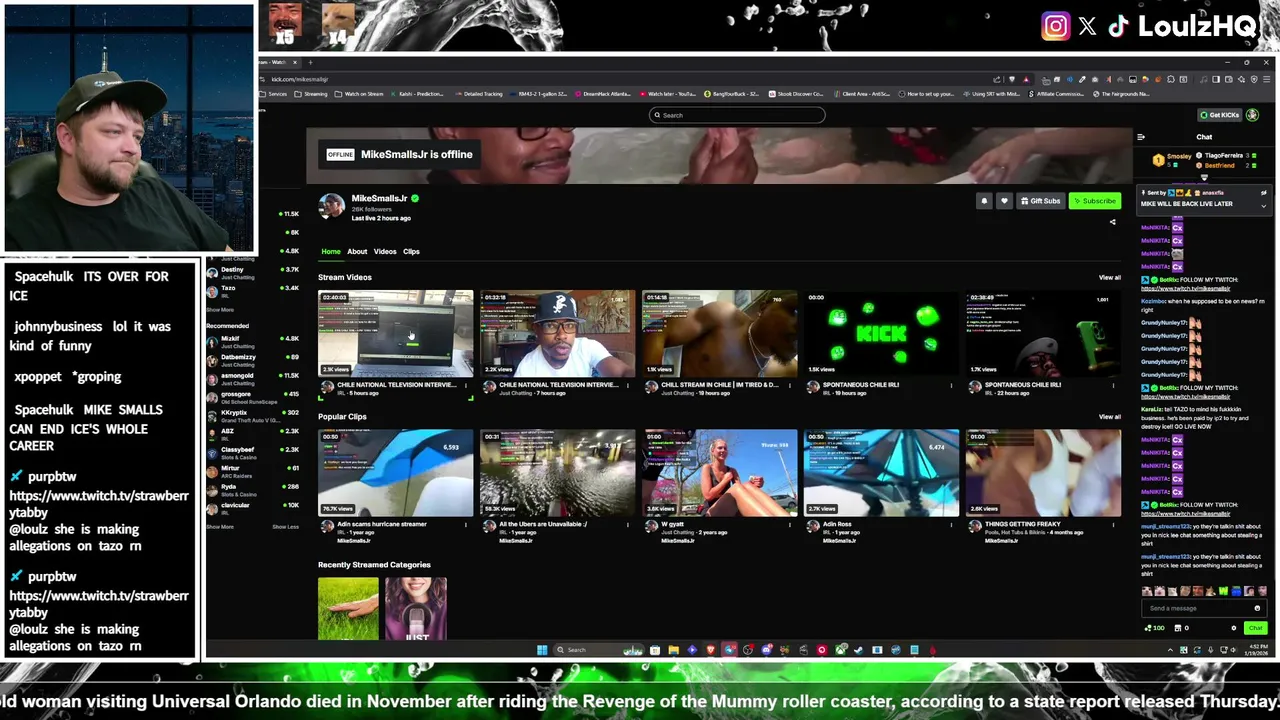The image size is (1280, 720).
Task: Open the Brave Shields icon in address bar
Action: tap(1011, 80)
